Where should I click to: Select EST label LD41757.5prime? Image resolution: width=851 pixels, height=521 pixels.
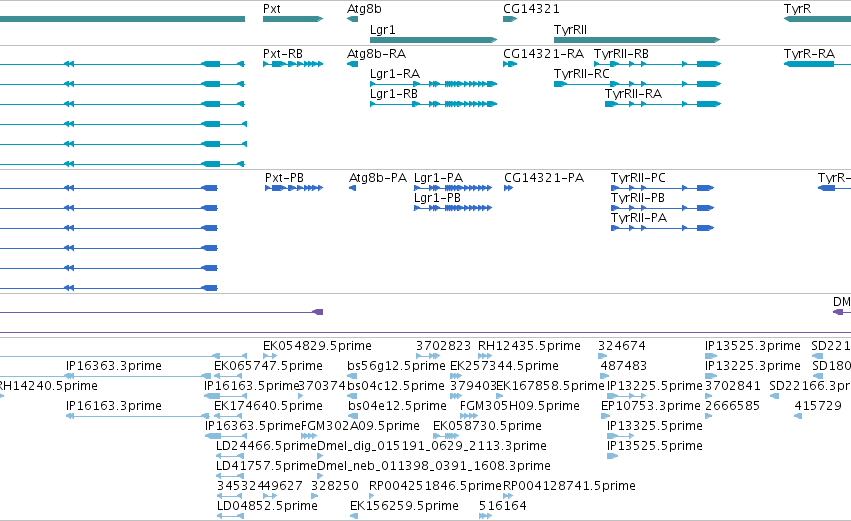point(266,467)
